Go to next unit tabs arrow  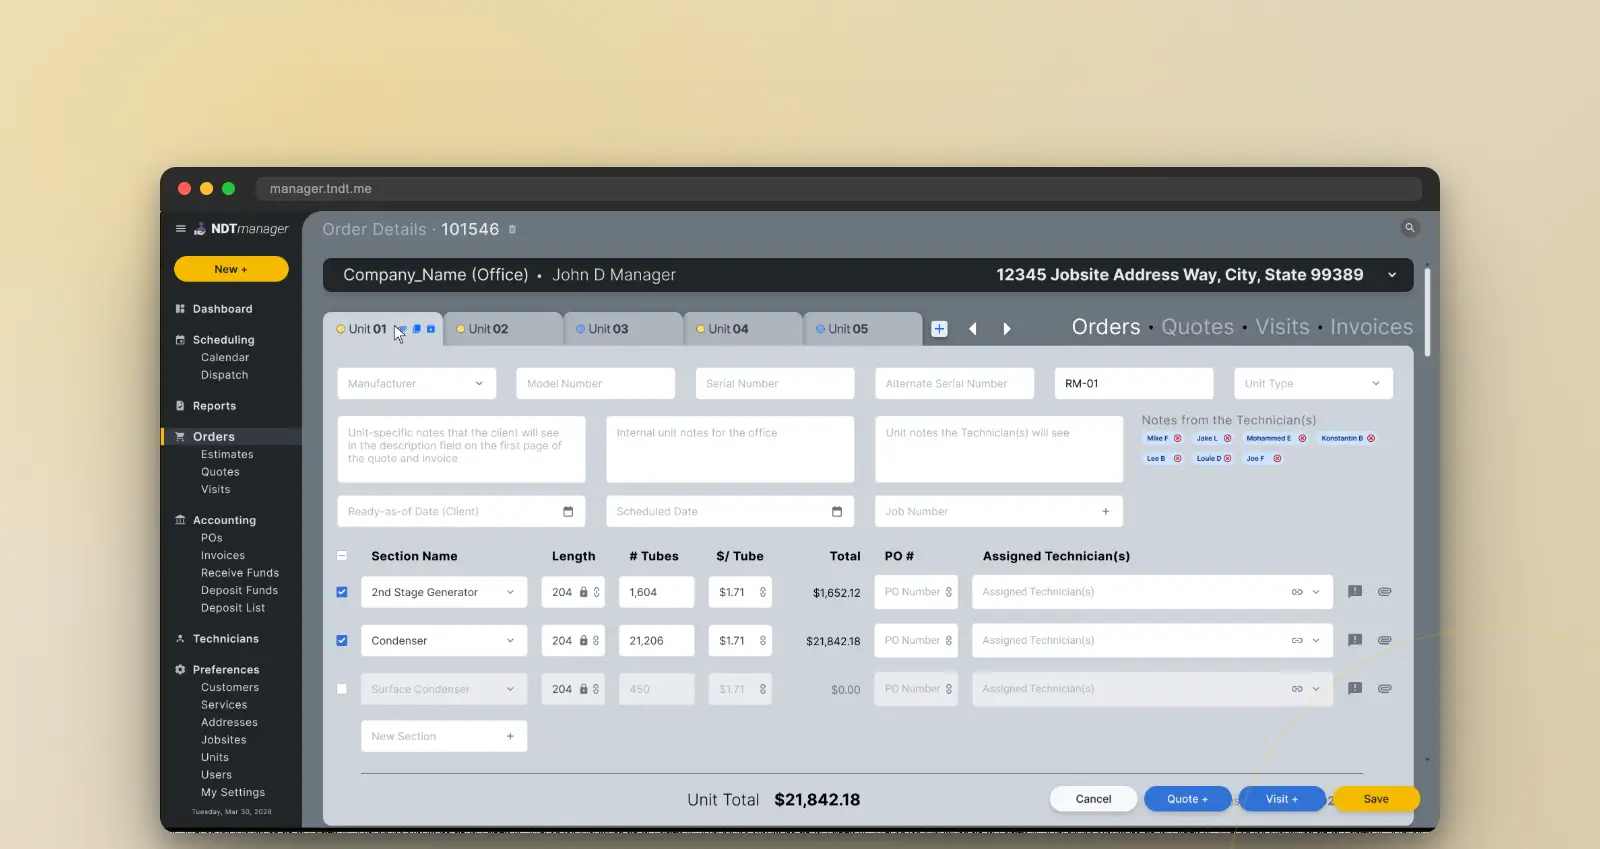(x=1006, y=329)
